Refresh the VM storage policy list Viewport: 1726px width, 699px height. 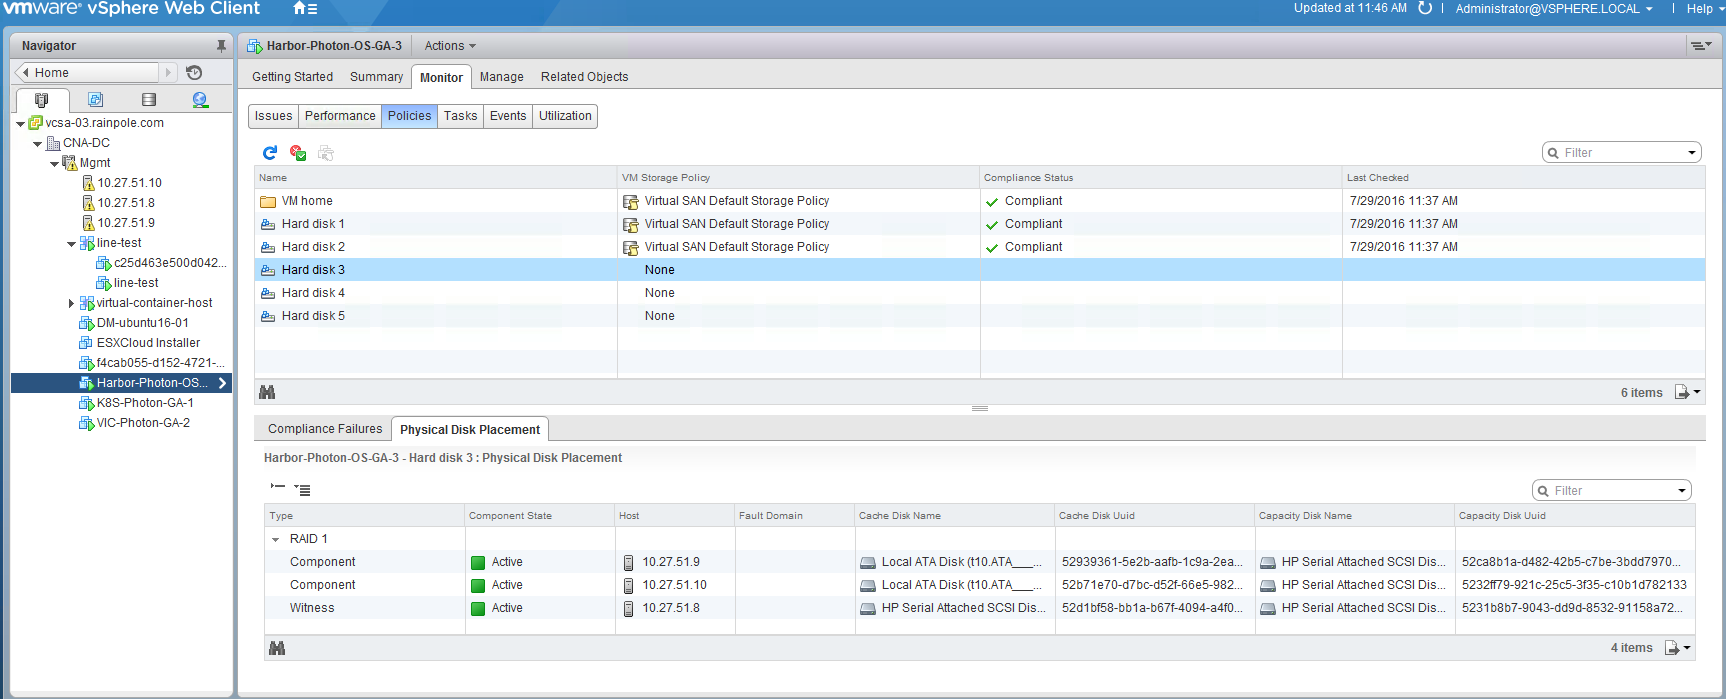[x=269, y=153]
